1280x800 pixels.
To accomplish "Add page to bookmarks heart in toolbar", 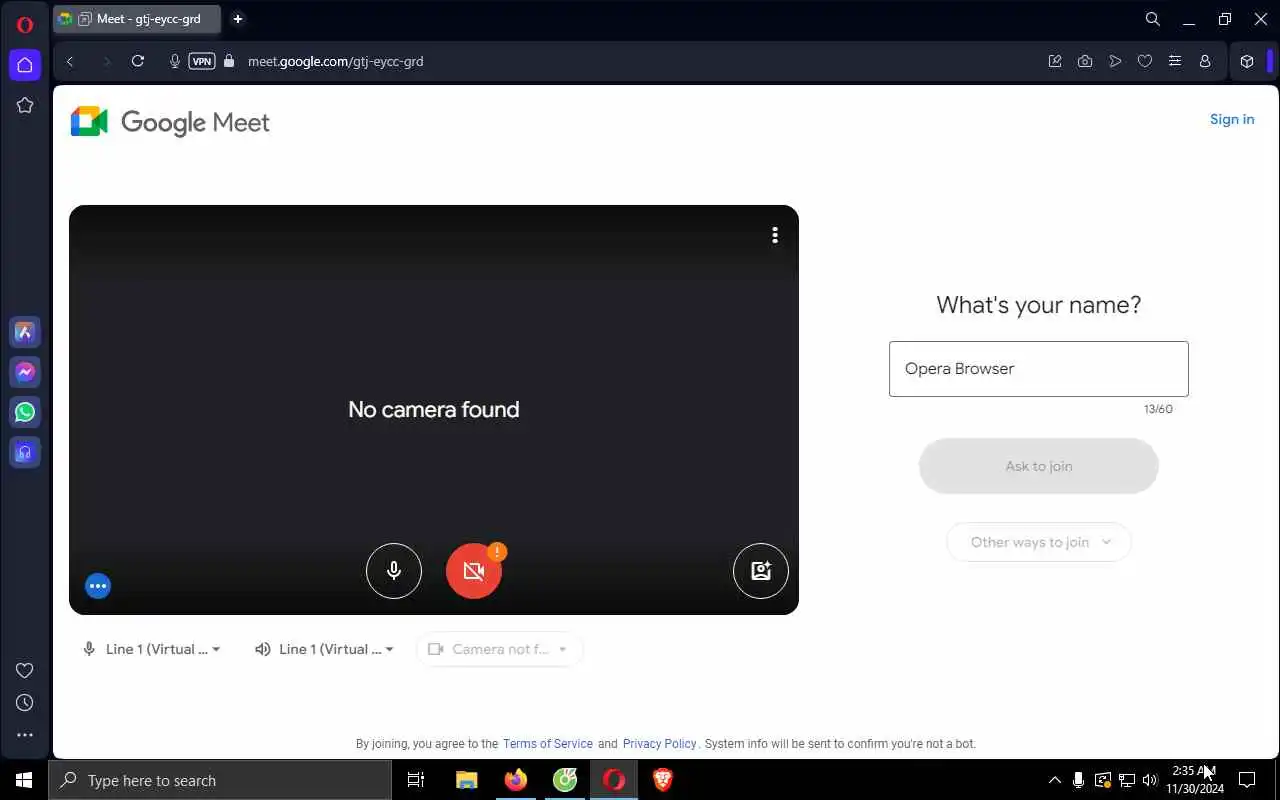I will [1145, 61].
